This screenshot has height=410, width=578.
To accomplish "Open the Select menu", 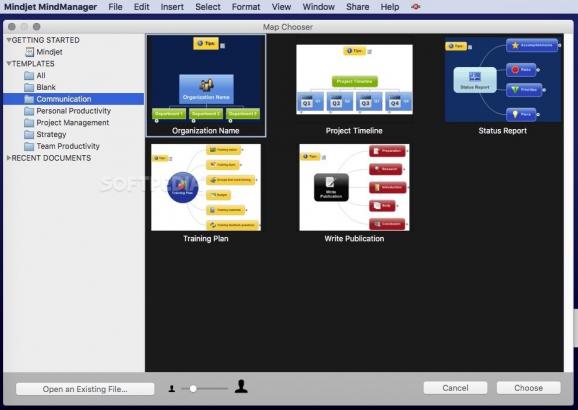I will 208,7.
